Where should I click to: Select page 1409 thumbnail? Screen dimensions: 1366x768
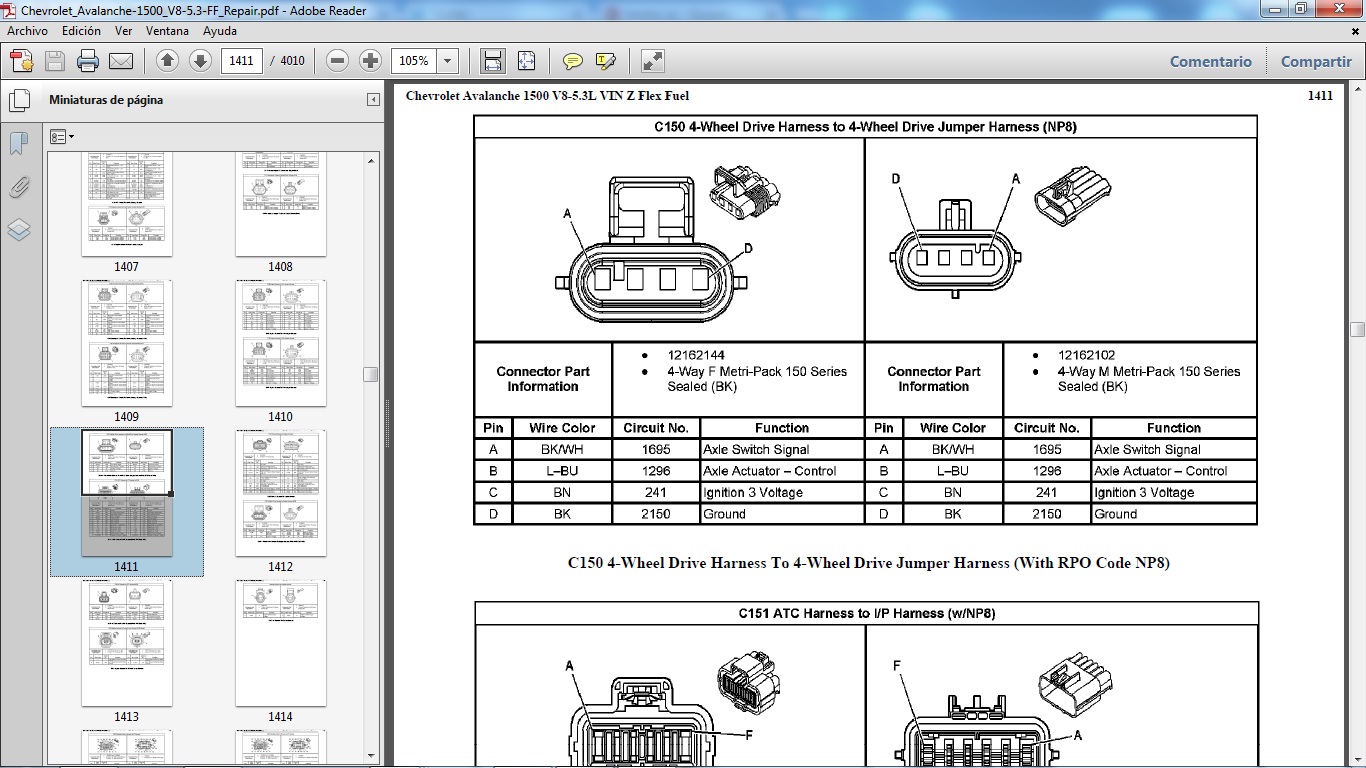click(127, 343)
